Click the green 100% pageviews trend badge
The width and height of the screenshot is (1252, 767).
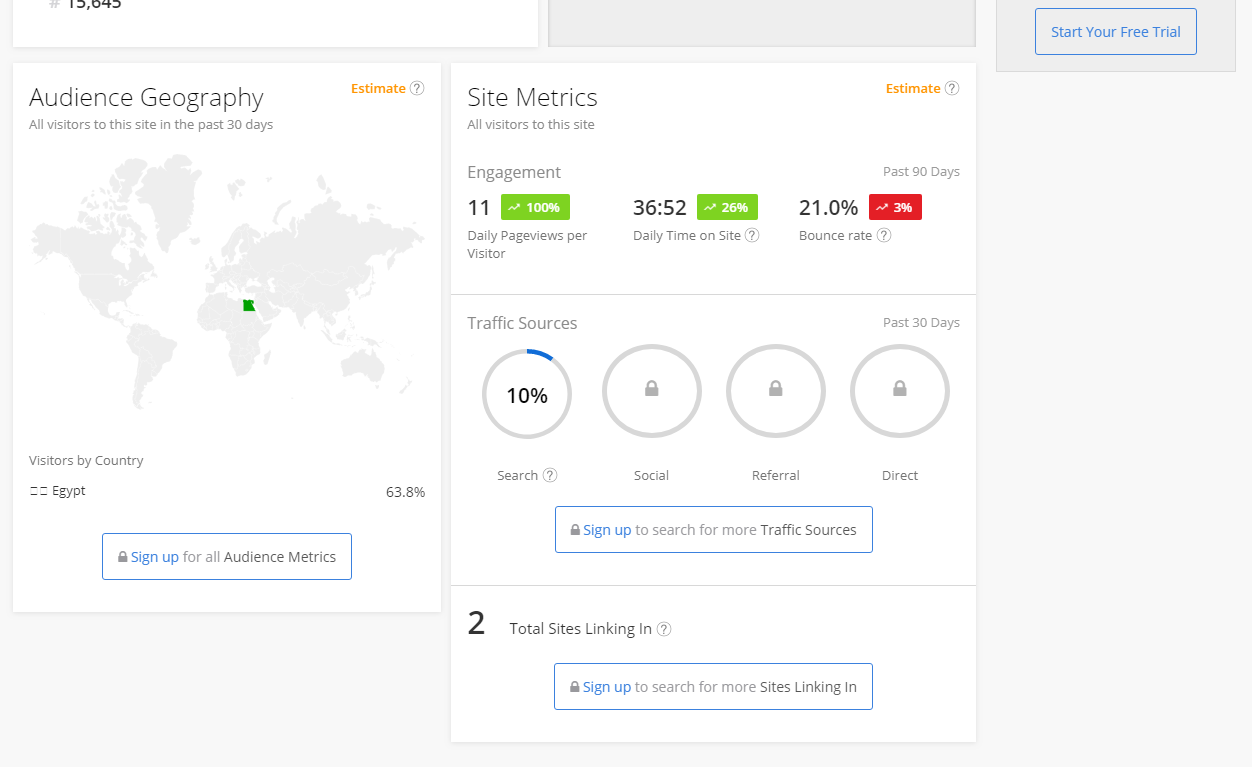click(535, 207)
